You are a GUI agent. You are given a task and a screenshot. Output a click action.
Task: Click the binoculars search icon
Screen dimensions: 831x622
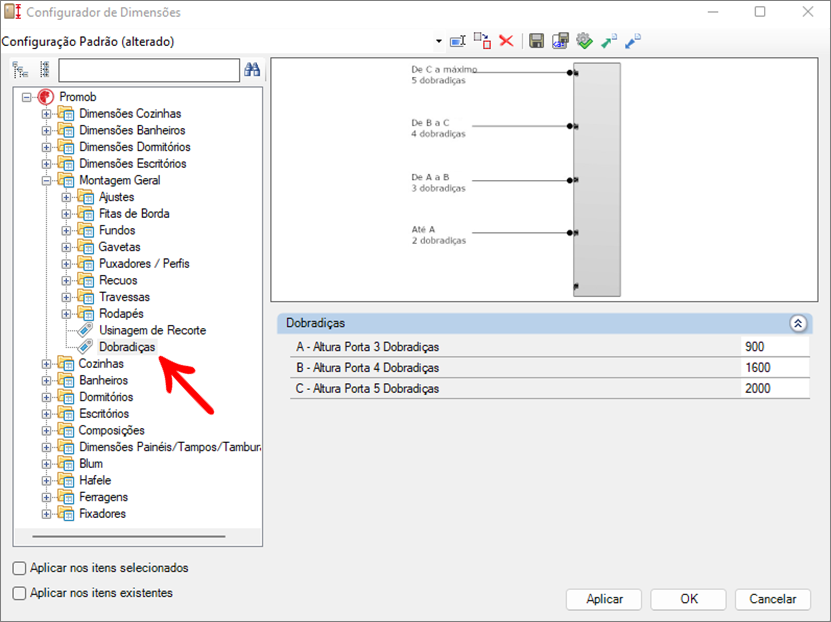(252, 69)
